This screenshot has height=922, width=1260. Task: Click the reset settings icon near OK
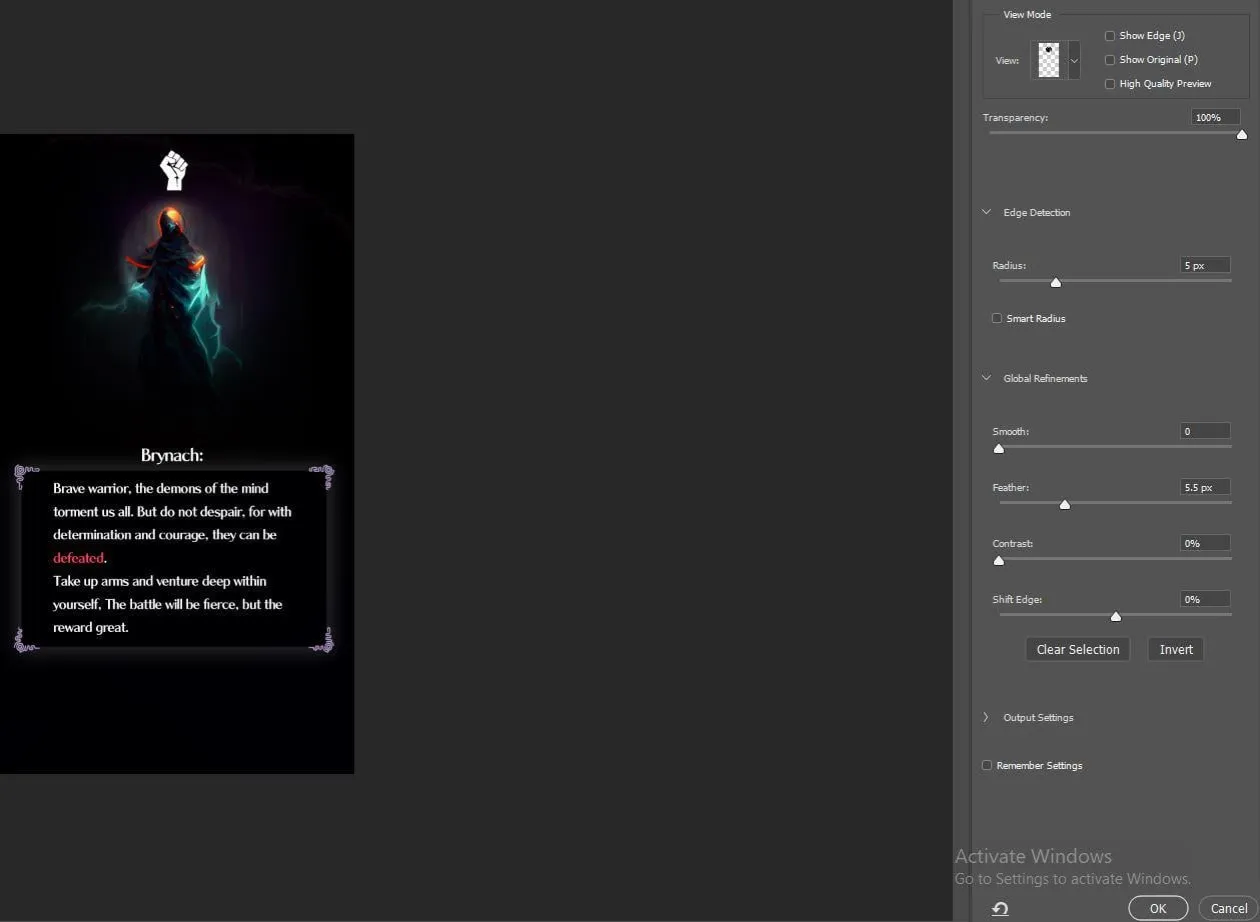tap(1000, 908)
